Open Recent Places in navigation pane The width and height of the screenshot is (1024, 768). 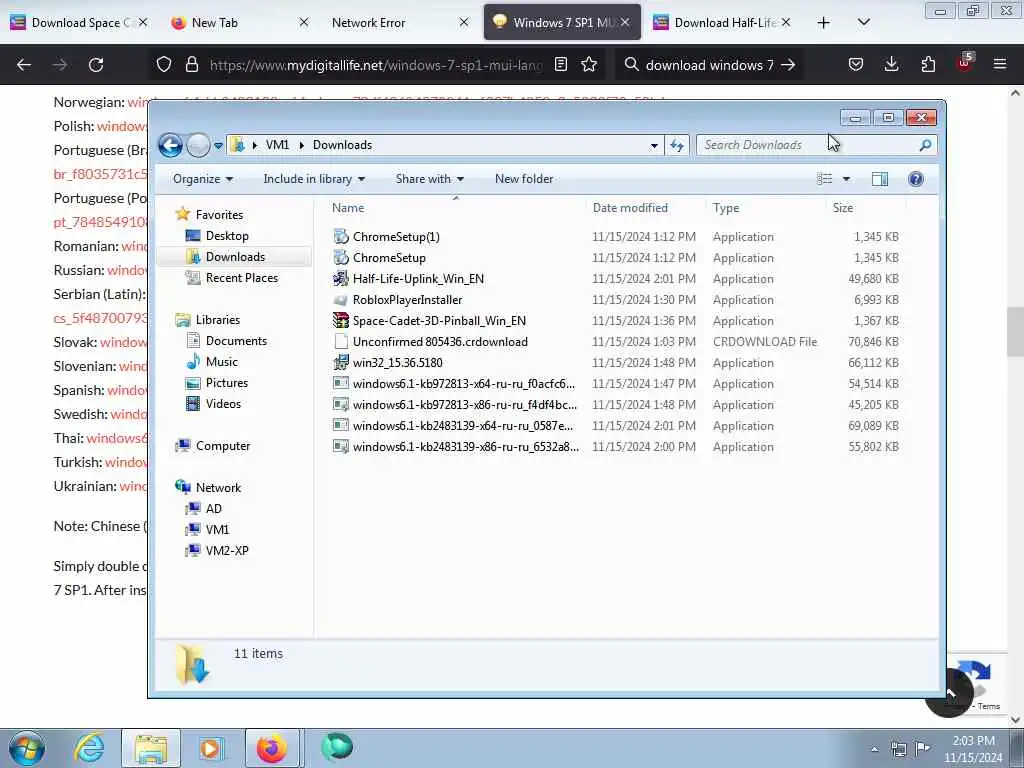point(242,278)
